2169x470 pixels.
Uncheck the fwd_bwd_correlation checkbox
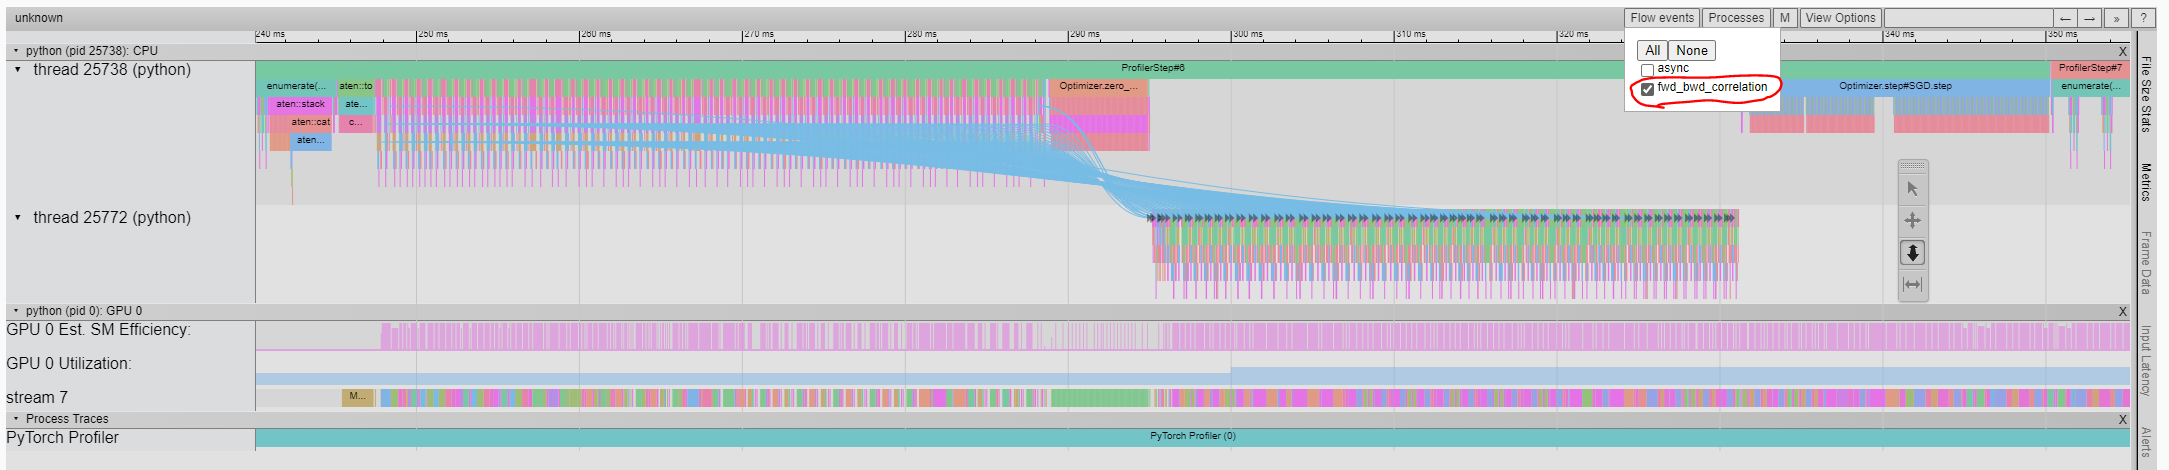point(1647,89)
